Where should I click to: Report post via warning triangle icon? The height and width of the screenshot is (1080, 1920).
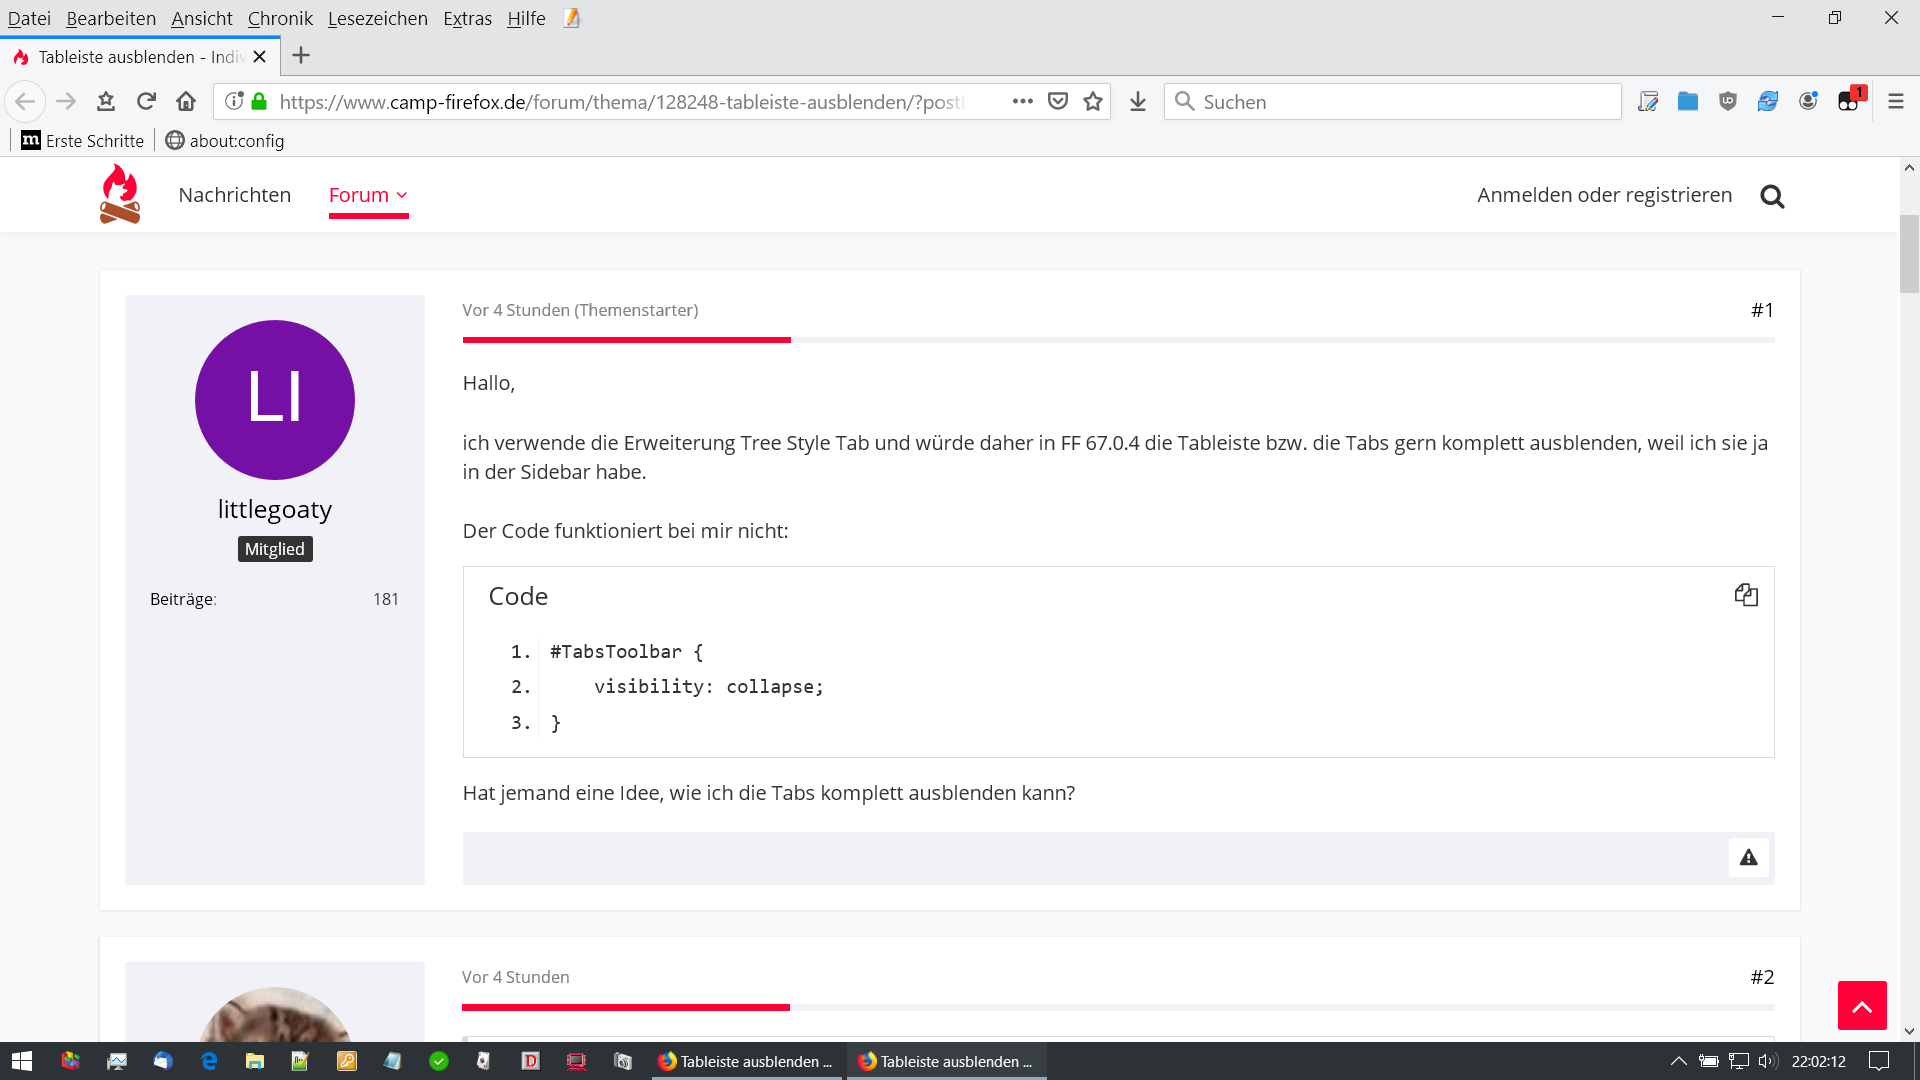1748,857
